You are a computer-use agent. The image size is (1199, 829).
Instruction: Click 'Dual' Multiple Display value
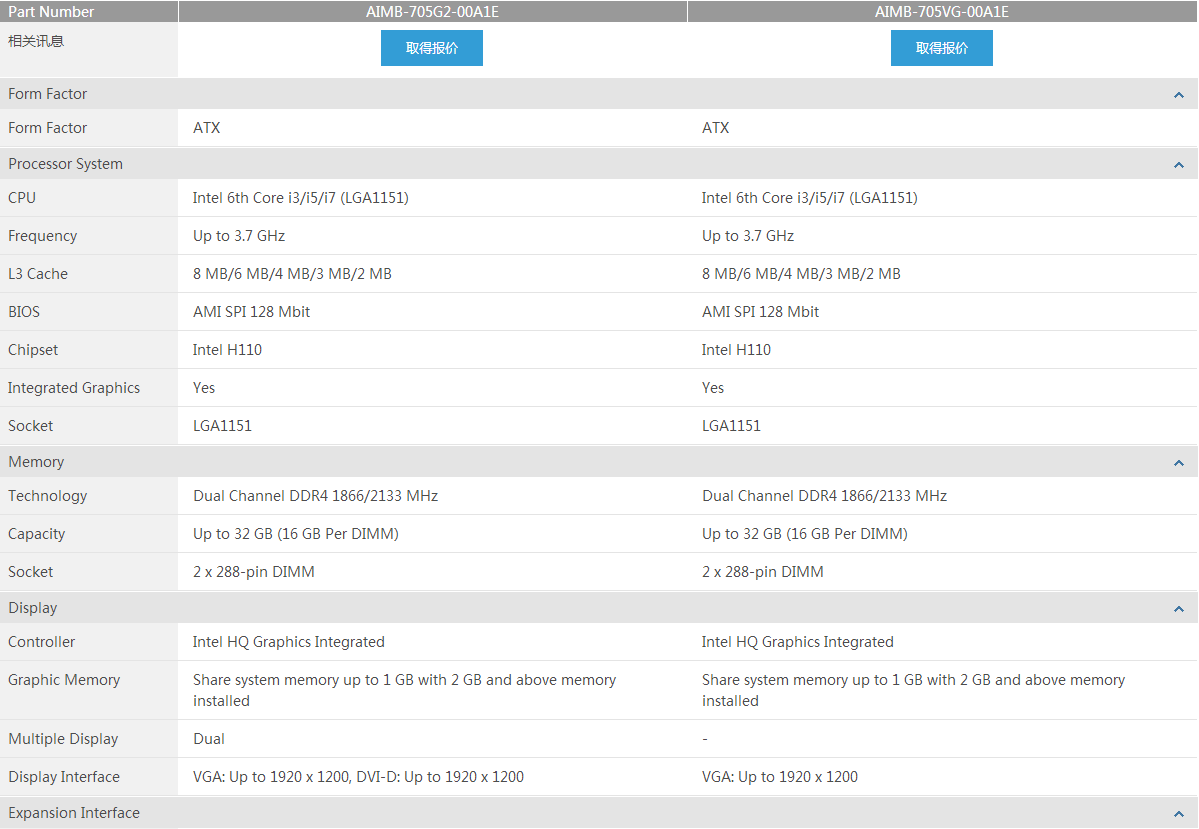pos(209,740)
